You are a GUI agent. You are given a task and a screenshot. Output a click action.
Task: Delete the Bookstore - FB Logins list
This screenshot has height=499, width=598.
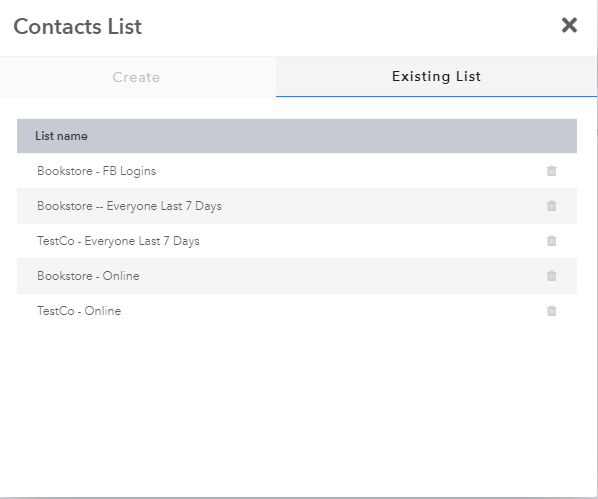pyautogui.click(x=551, y=171)
